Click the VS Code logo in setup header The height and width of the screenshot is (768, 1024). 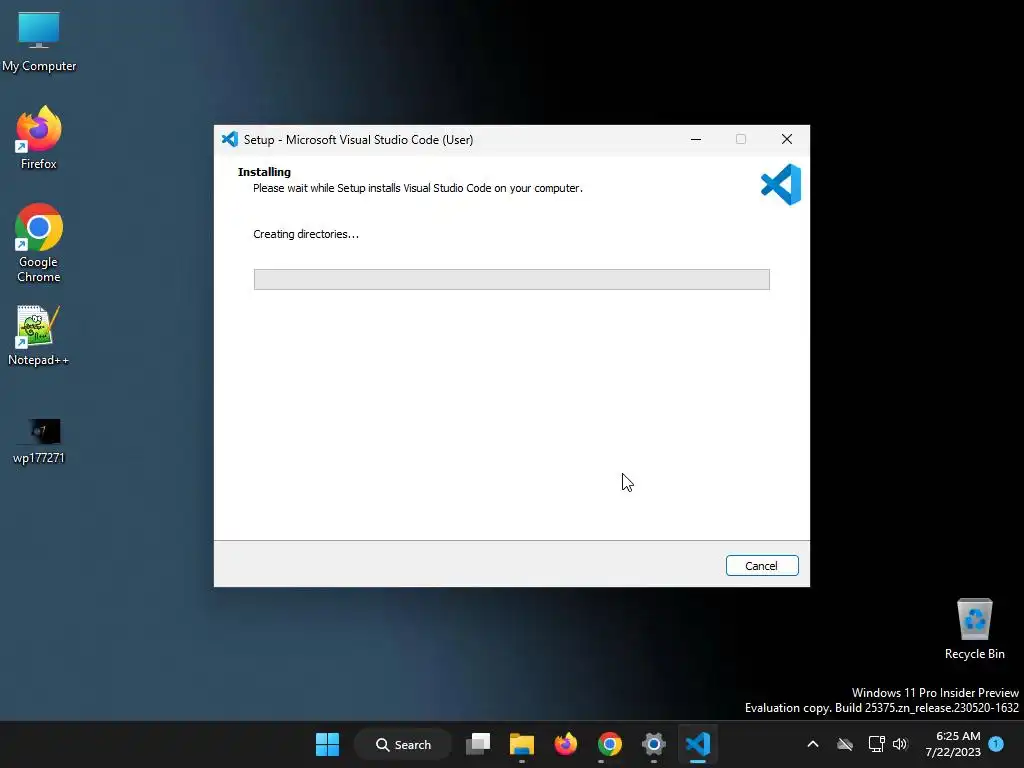(781, 185)
